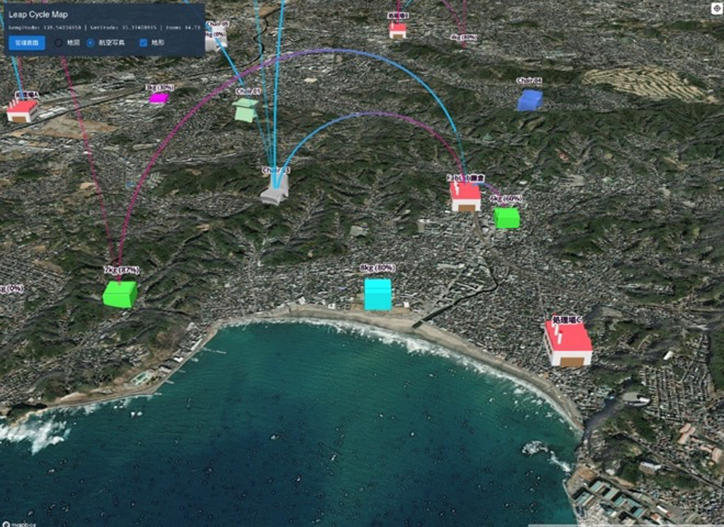Click the magenta box marker near the railway
This screenshot has height=527, width=724.
pos(158,98)
